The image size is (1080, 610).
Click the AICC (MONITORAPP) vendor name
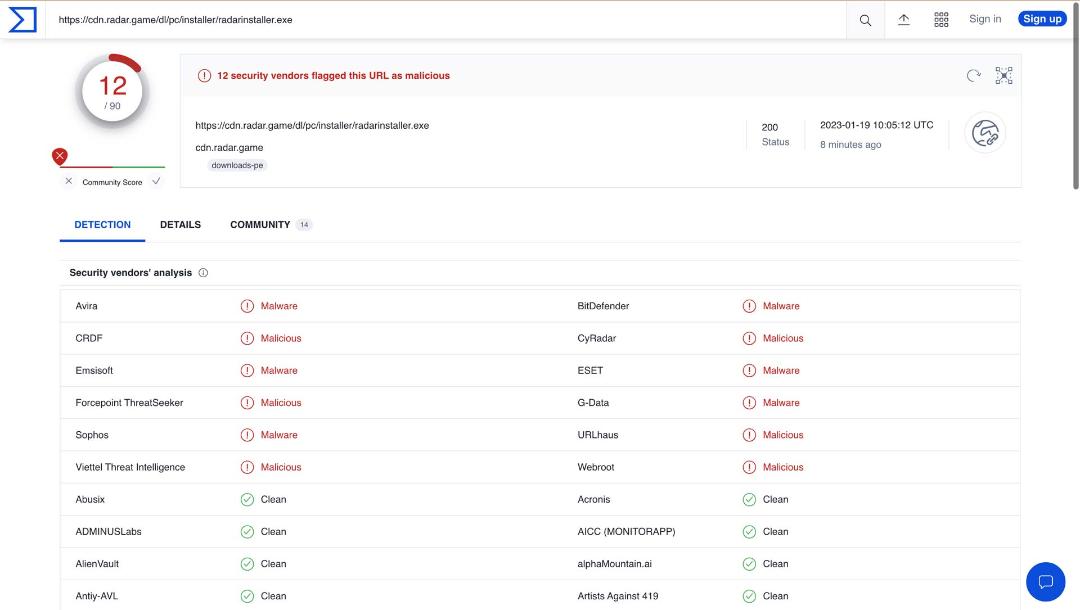tap(626, 532)
